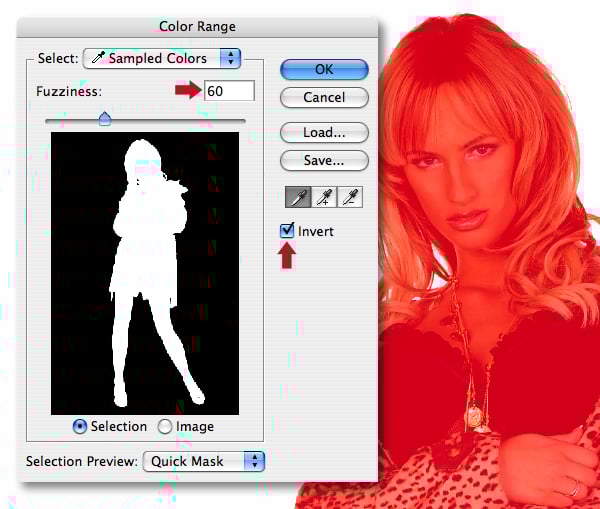This screenshot has width=600, height=509.
Task: Select the Subtract from Sample eyedropper
Action: [350, 197]
